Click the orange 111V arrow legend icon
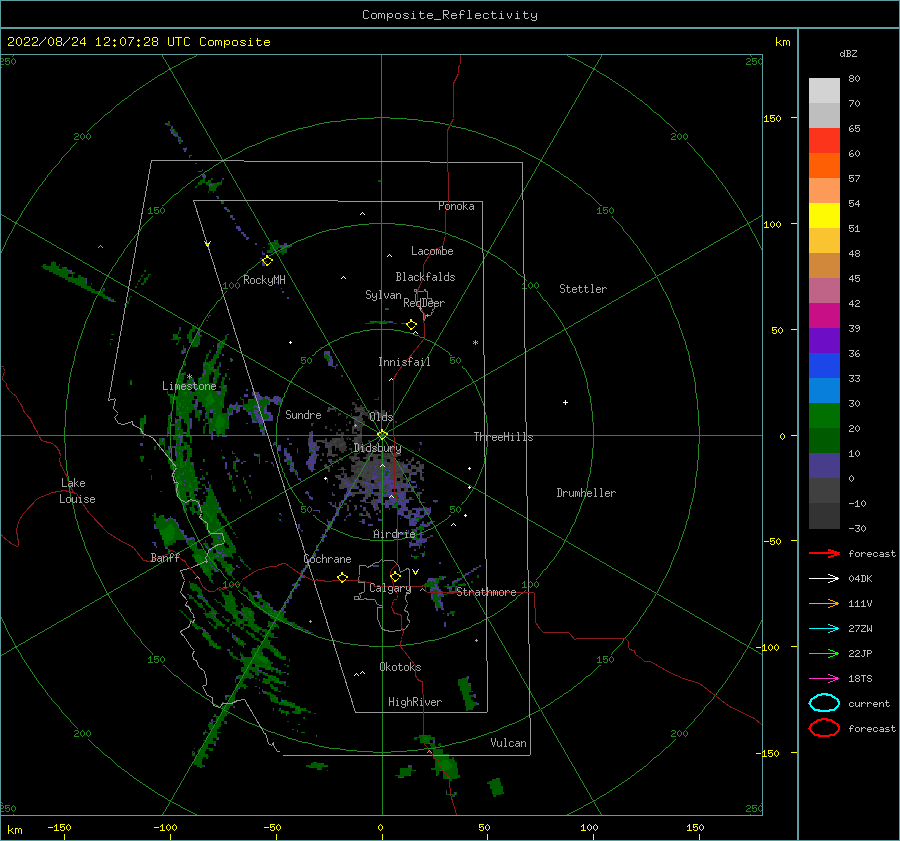 click(x=824, y=603)
